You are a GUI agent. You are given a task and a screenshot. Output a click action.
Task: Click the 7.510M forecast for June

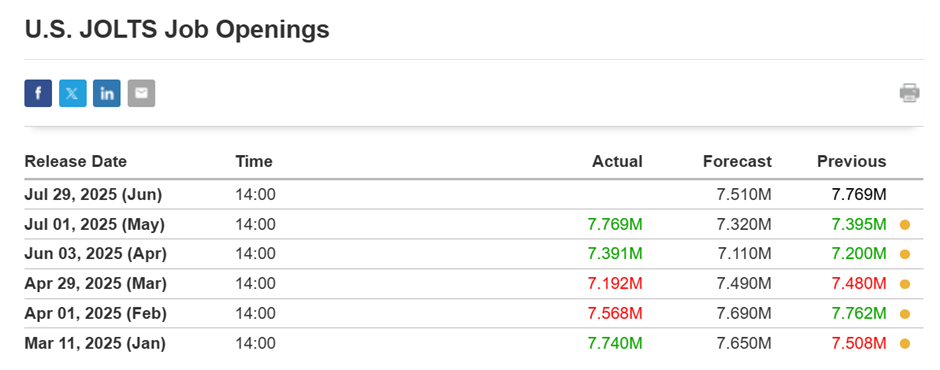[x=744, y=194]
